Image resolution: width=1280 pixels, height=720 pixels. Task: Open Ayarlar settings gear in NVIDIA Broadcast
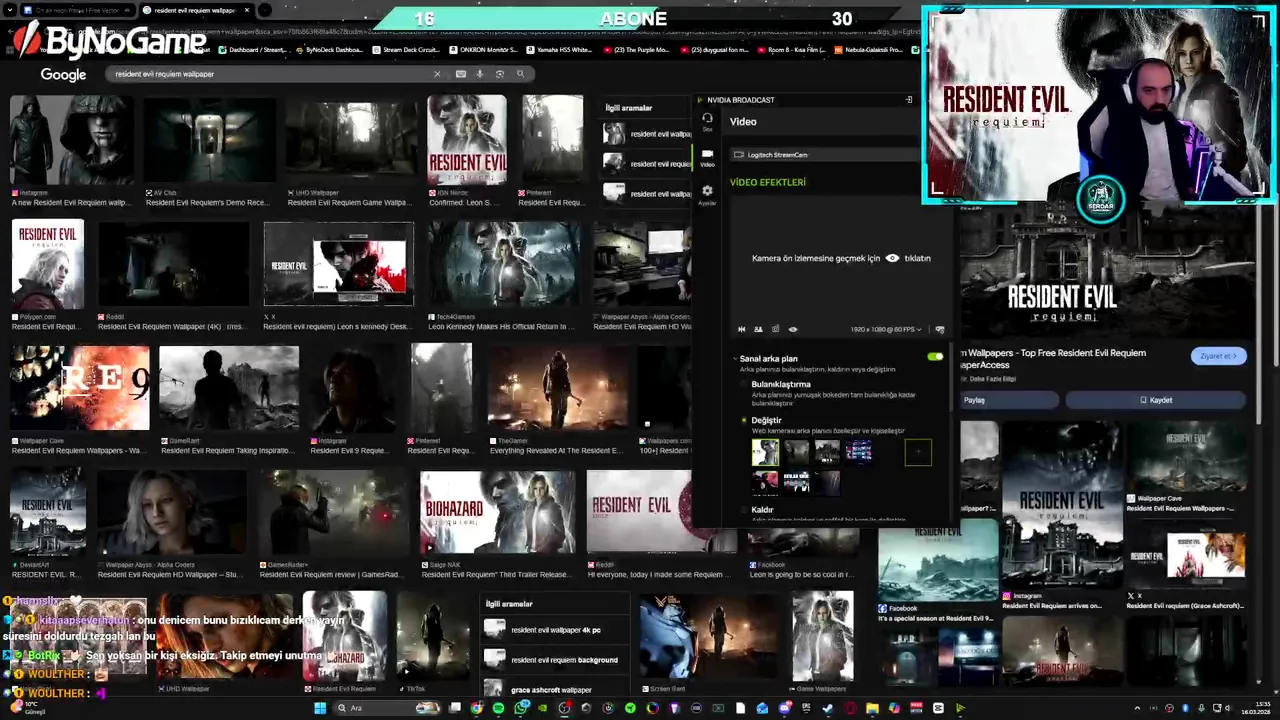pos(707,193)
